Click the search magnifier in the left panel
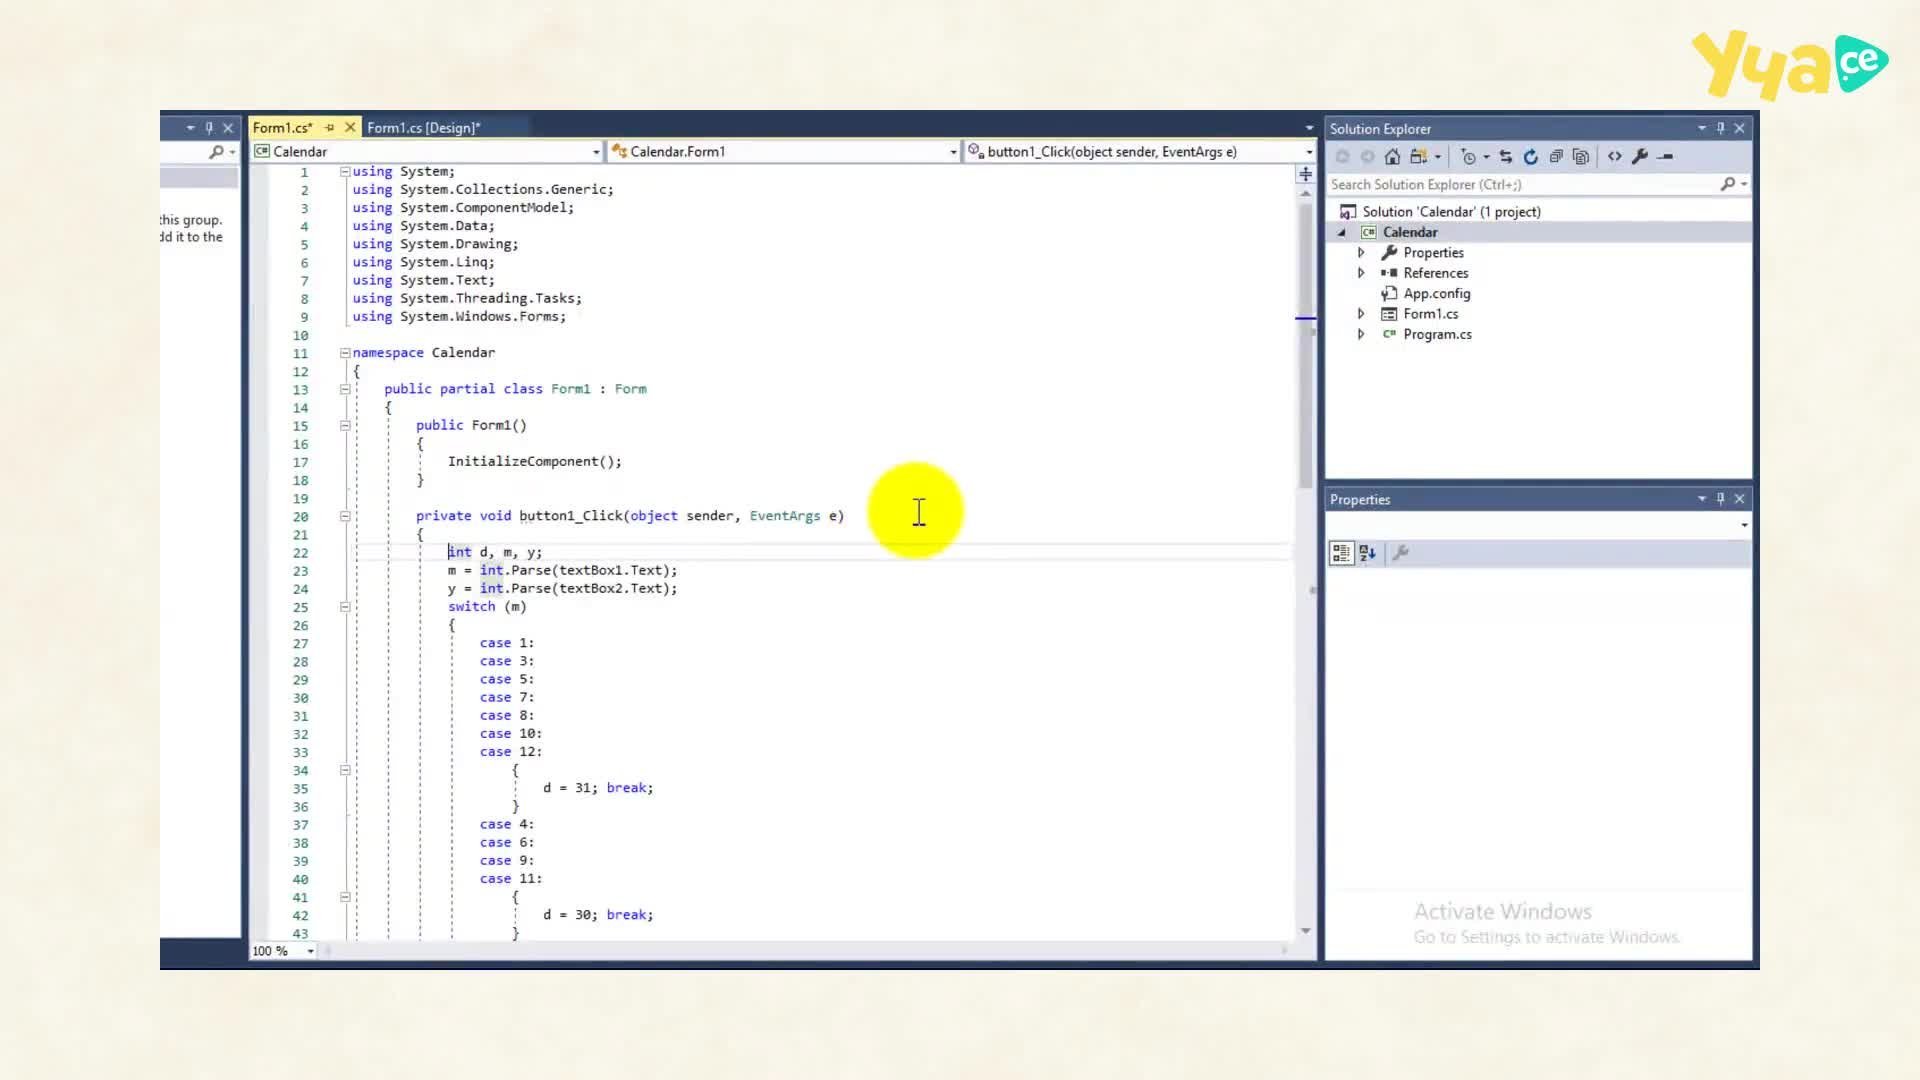 pos(216,152)
